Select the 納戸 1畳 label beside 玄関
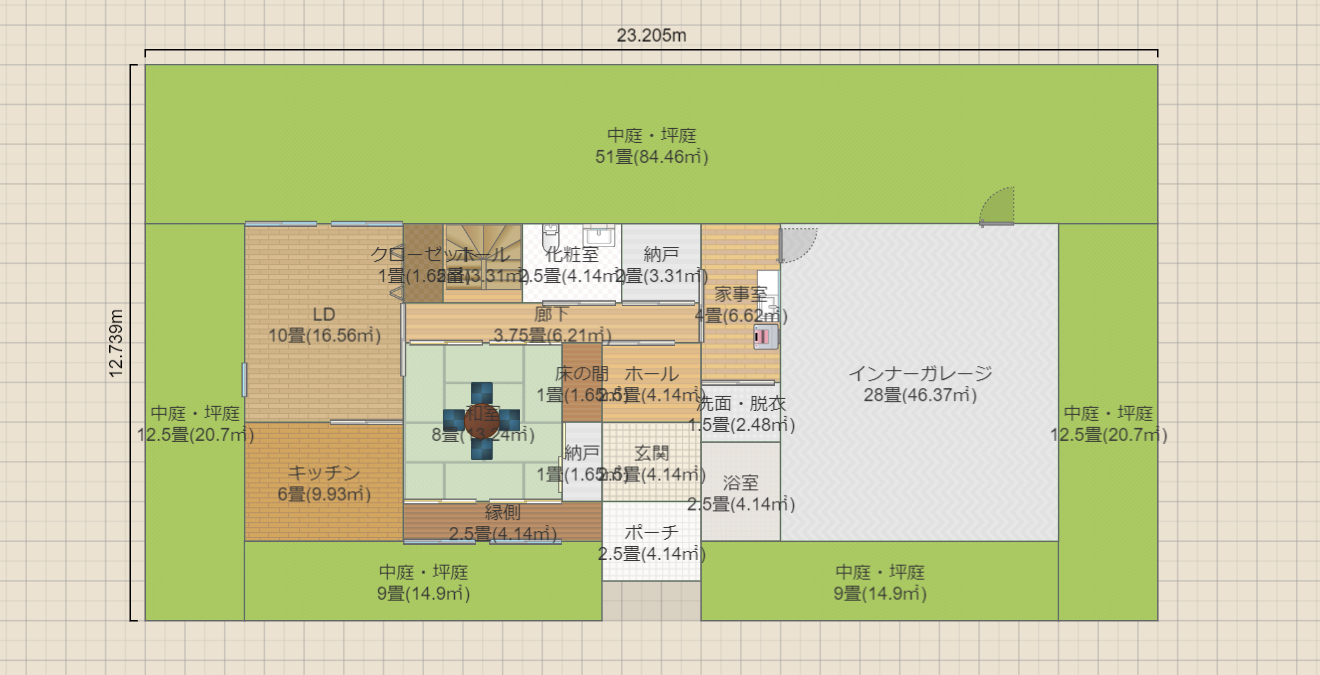The height and width of the screenshot is (675, 1320). click(x=582, y=463)
